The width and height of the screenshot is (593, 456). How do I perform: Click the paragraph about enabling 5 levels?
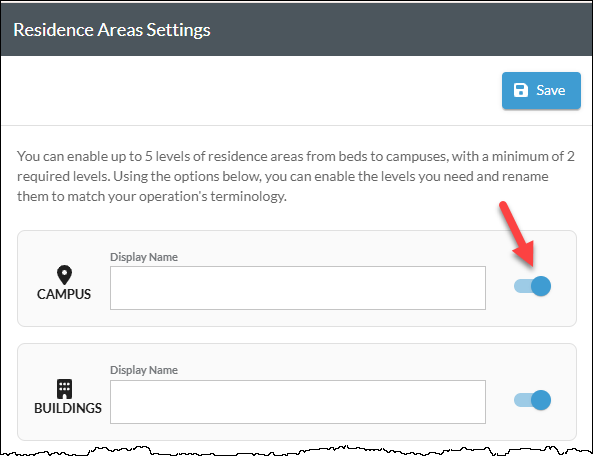[296, 176]
